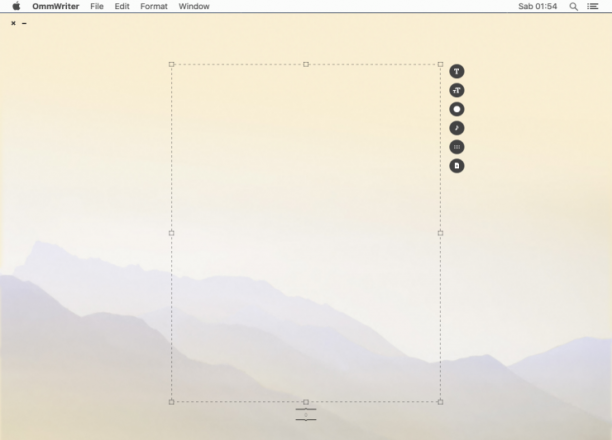Open the File menu
This screenshot has height=440, width=612.
pos(97,6)
